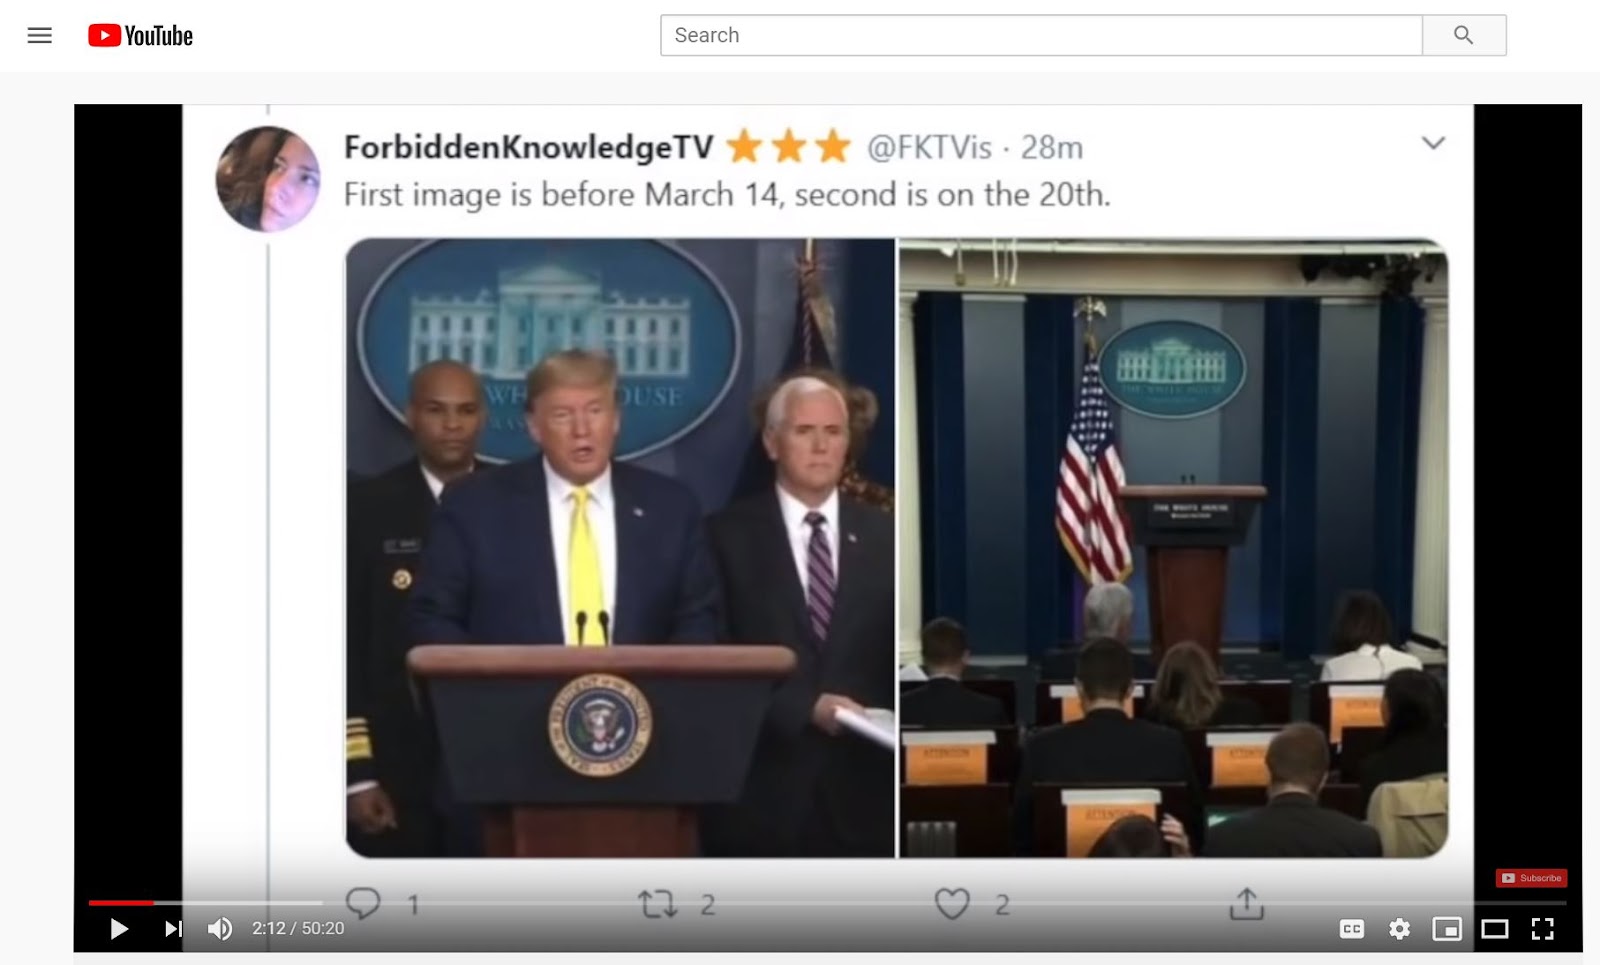The height and width of the screenshot is (965, 1600).
Task: Click the magnifier search button
Action: pos(1464,35)
